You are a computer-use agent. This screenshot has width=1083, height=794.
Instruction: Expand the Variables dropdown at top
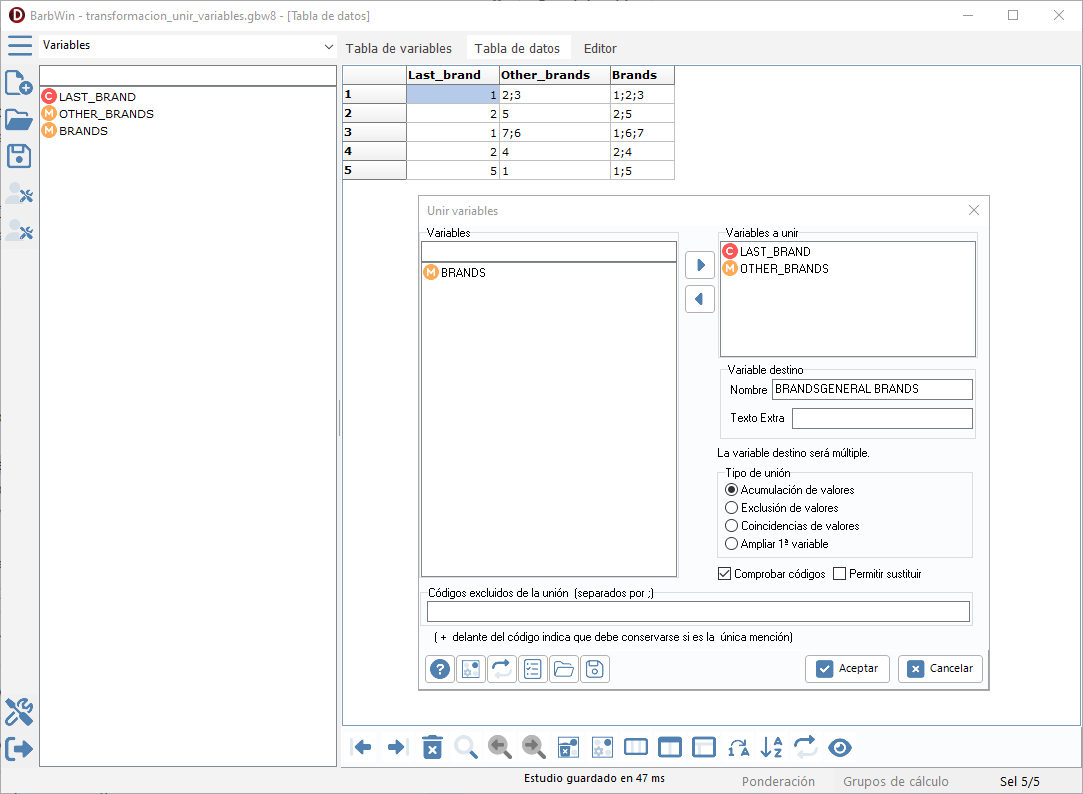(x=329, y=46)
